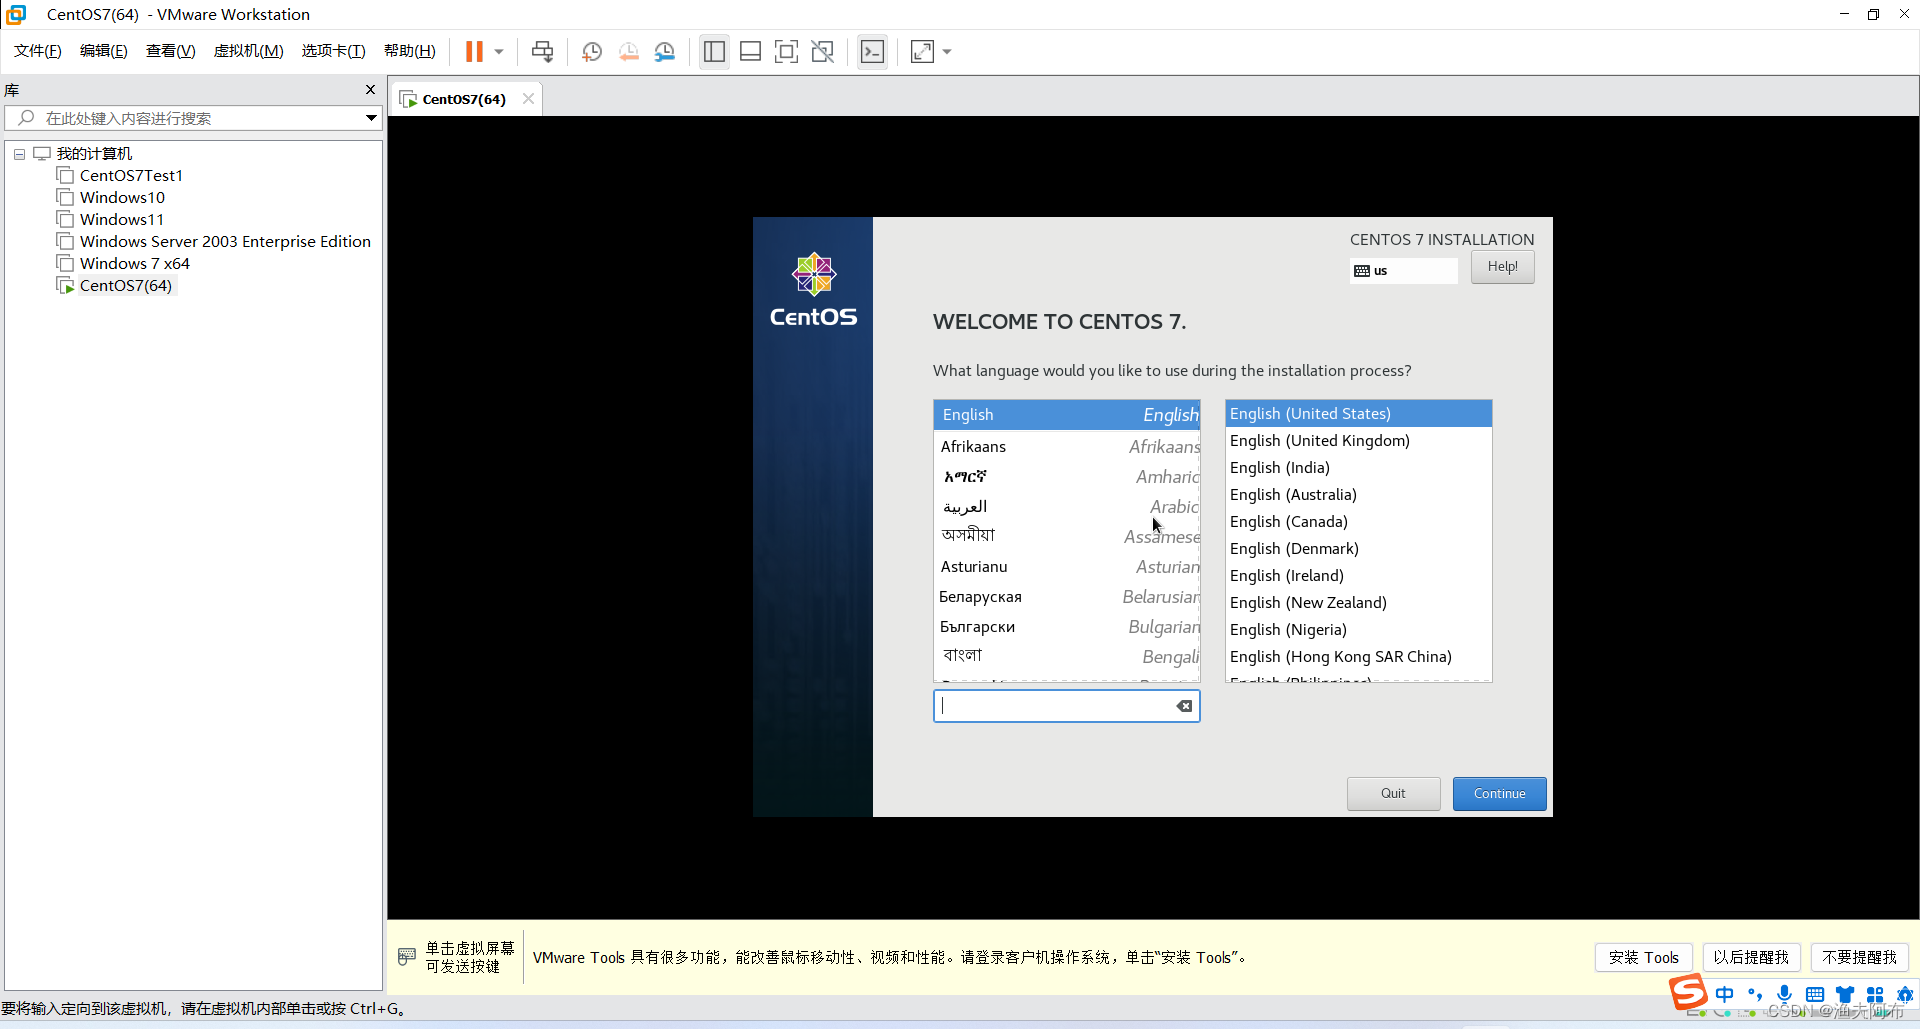Open the power options dropdown arrow beside pause
The image size is (1920, 1029).
tap(498, 51)
